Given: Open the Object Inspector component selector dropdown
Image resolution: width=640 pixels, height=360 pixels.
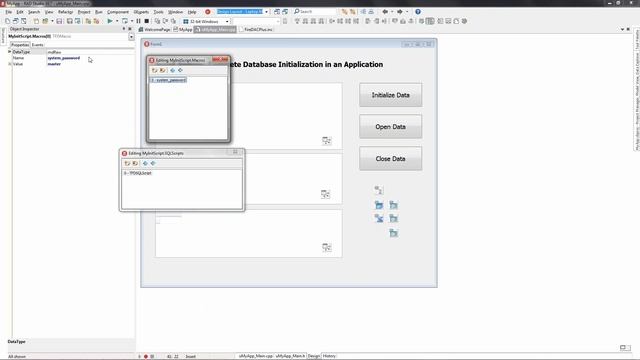Looking at the screenshot, I should (x=131, y=37).
